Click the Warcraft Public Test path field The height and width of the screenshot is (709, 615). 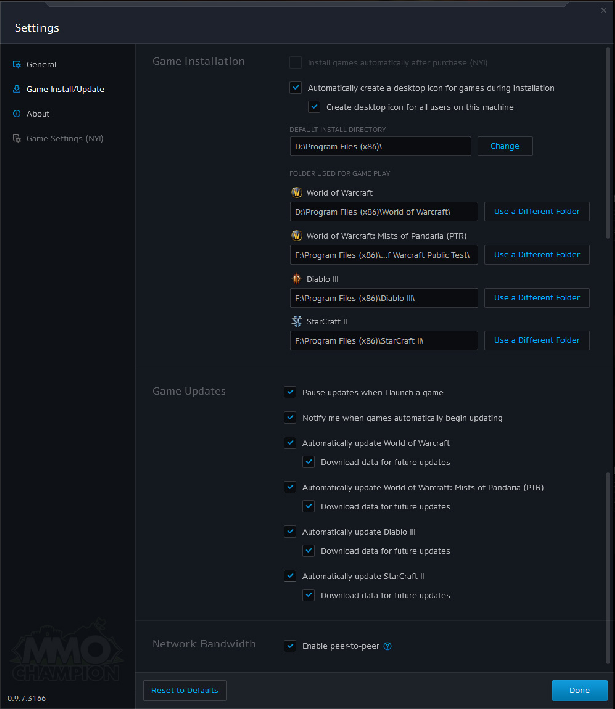pyautogui.click(x=383, y=255)
